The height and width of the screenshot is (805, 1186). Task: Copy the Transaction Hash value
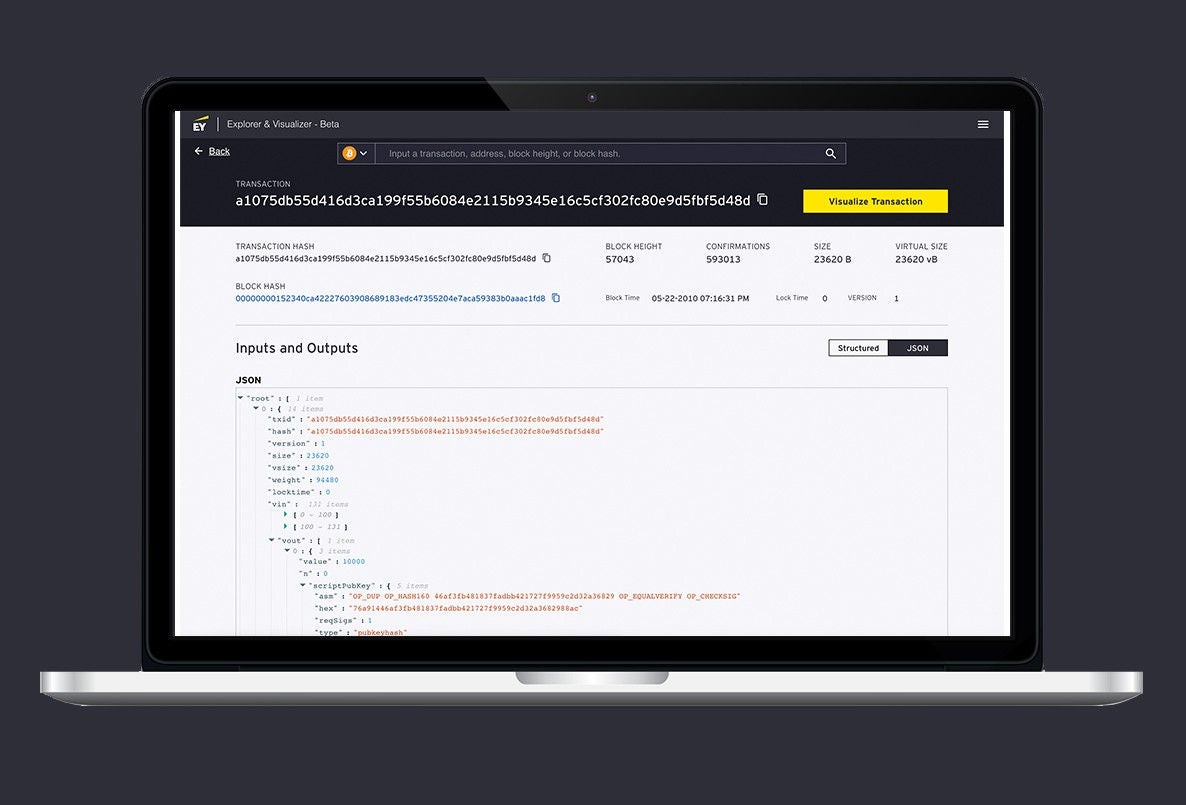pyautogui.click(x=547, y=258)
